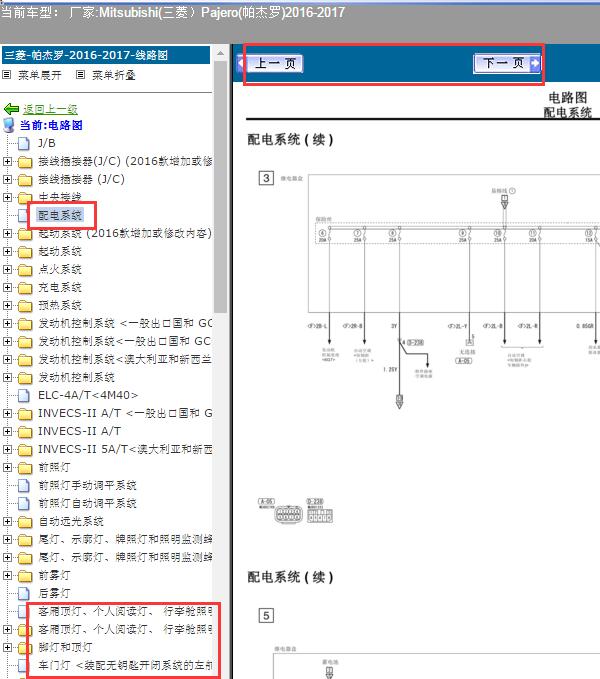600x679 pixels.
Task: Click the square icon before 菜单折叠
Action: [80, 75]
